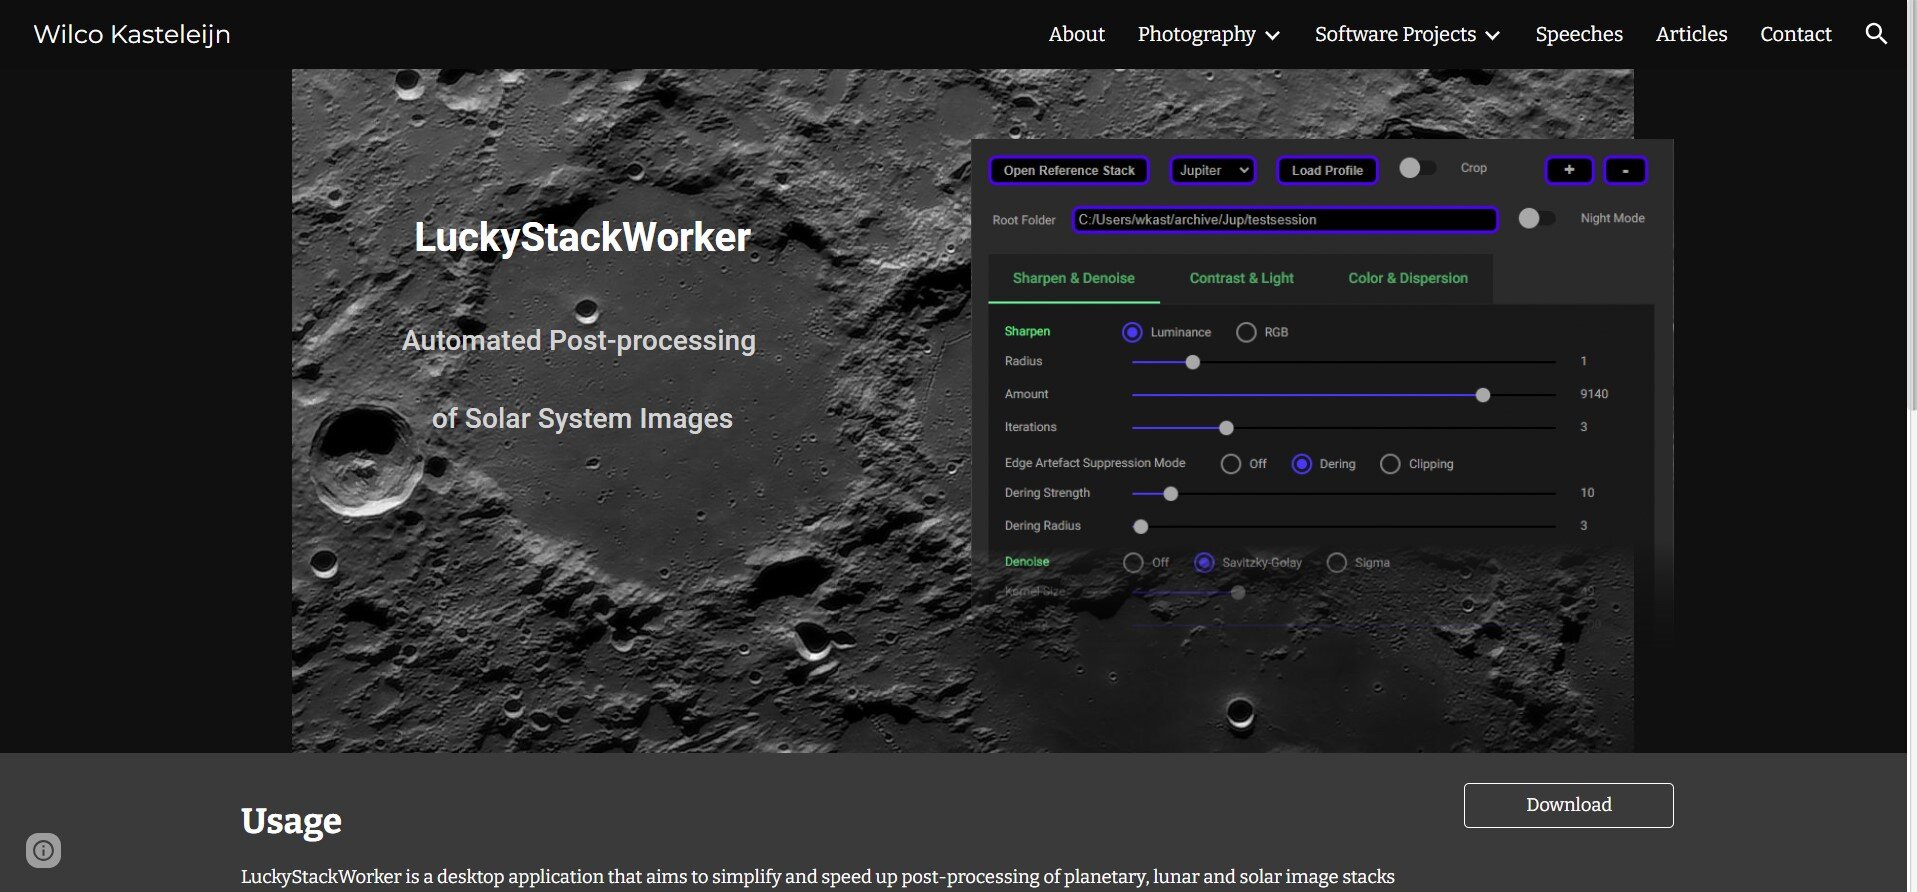Set Edge Artefact Suppression to Off
The width and height of the screenshot is (1917, 892).
click(x=1231, y=464)
